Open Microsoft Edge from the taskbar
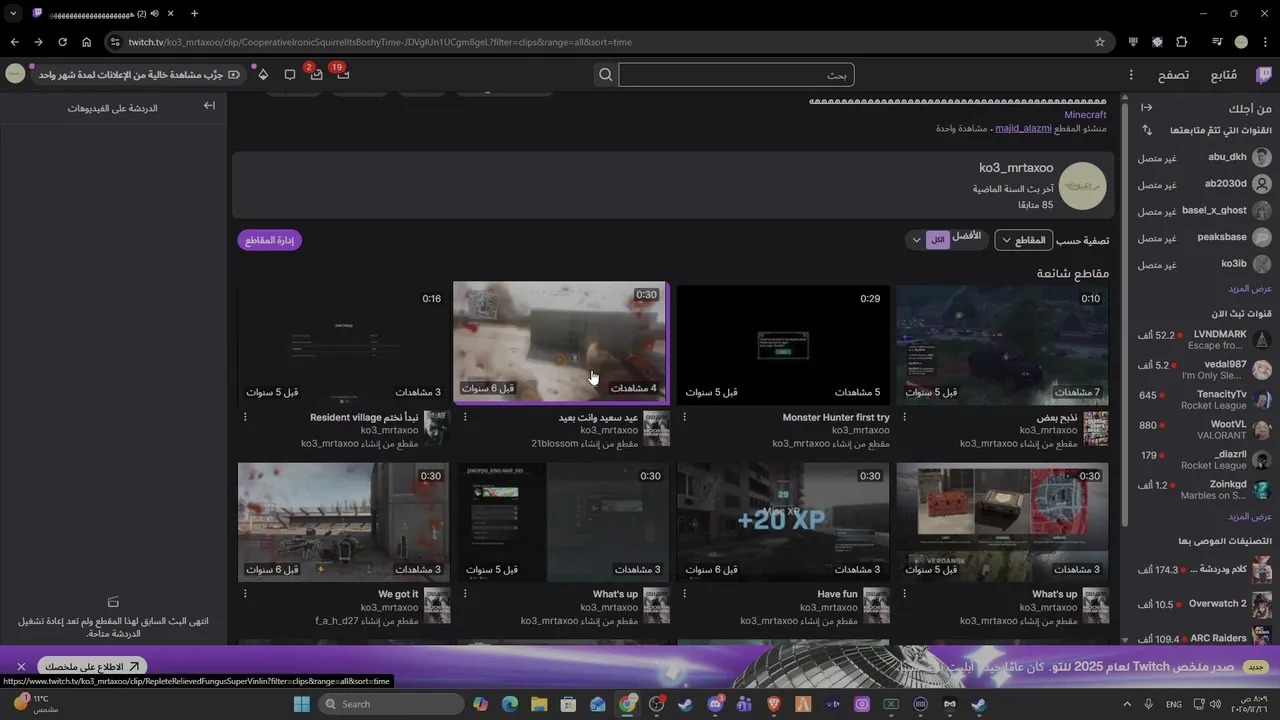 coord(510,704)
